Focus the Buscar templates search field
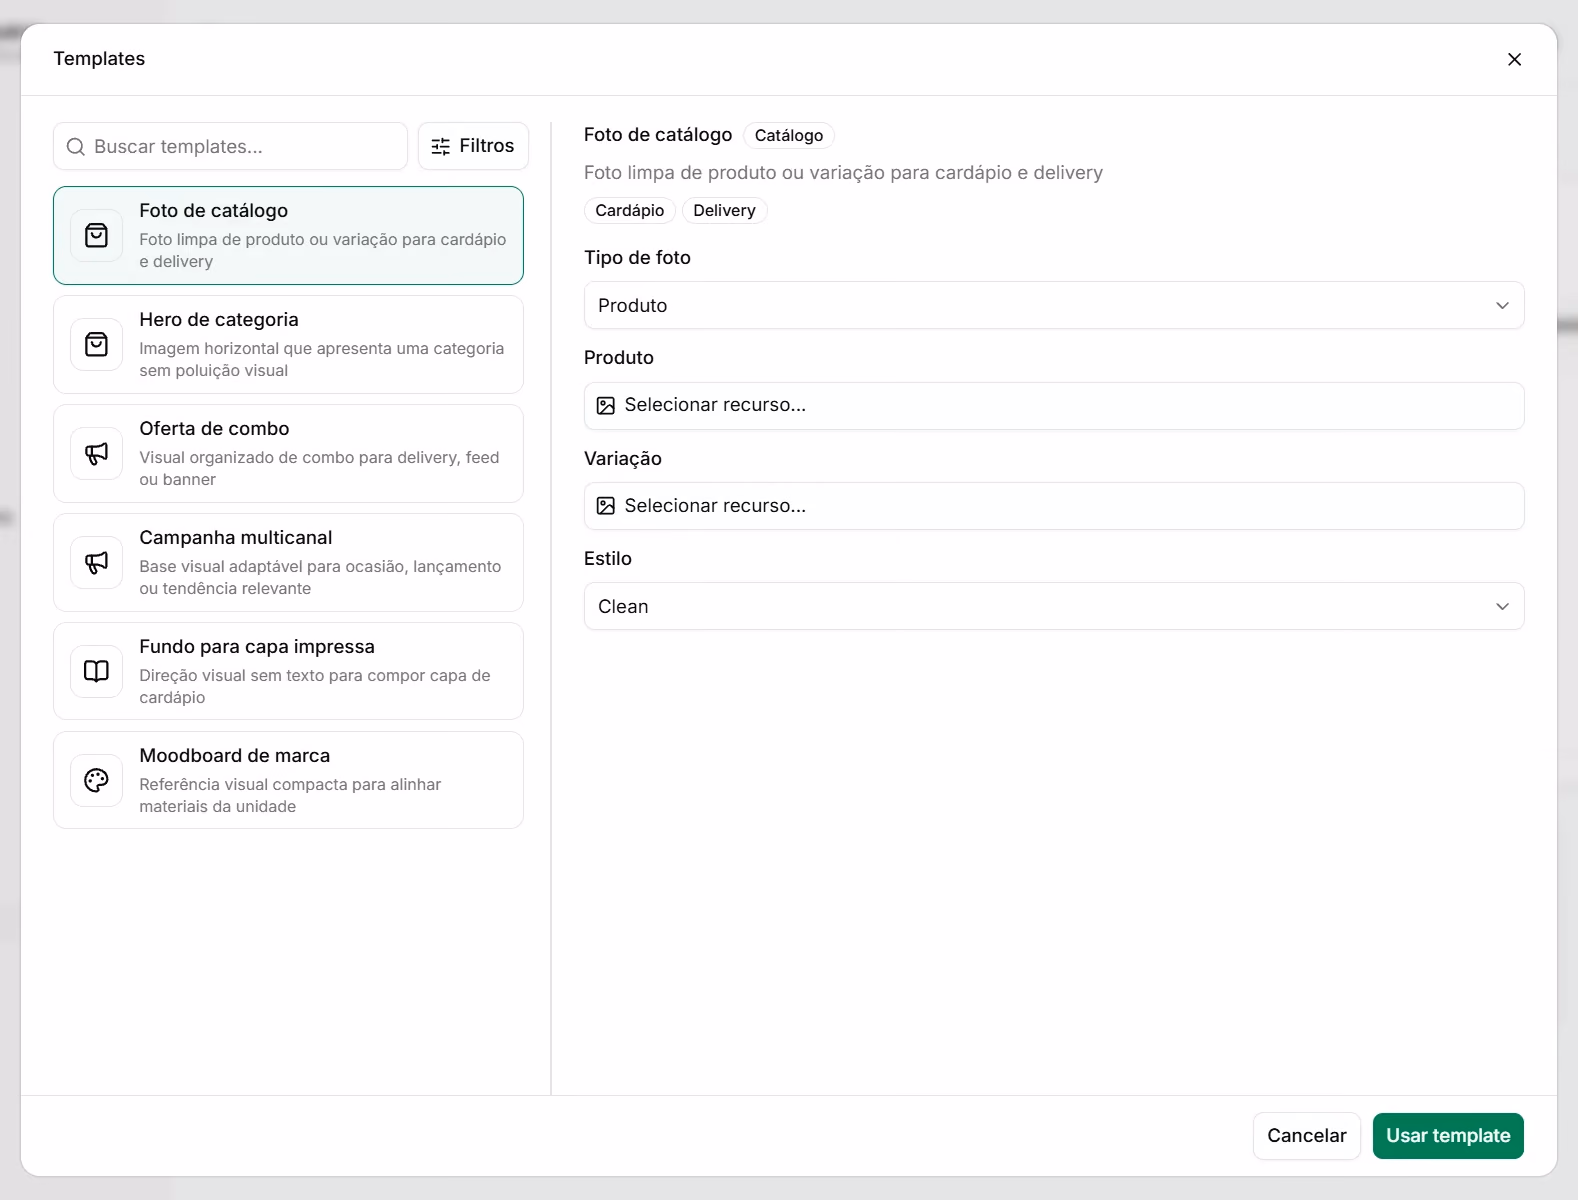1578x1200 pixels. [x=230, y=146]
